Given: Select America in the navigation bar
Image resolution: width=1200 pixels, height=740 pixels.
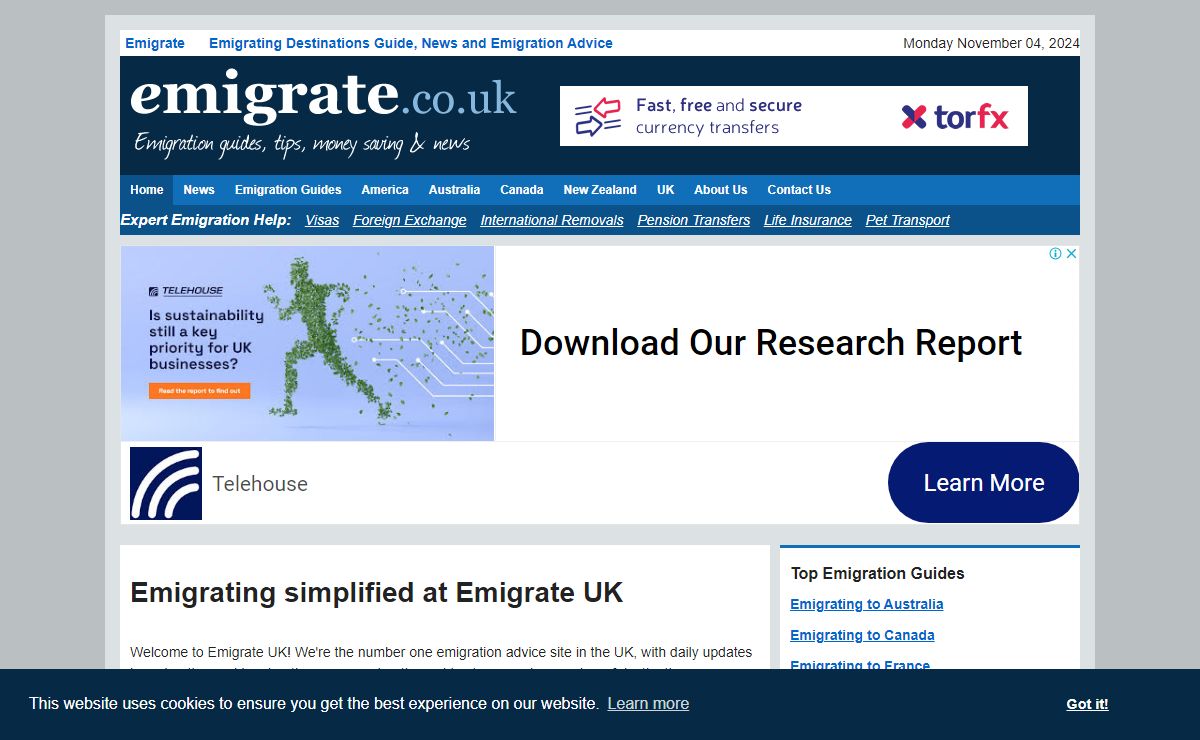Looking at the screenshot, I should point(385,190).
